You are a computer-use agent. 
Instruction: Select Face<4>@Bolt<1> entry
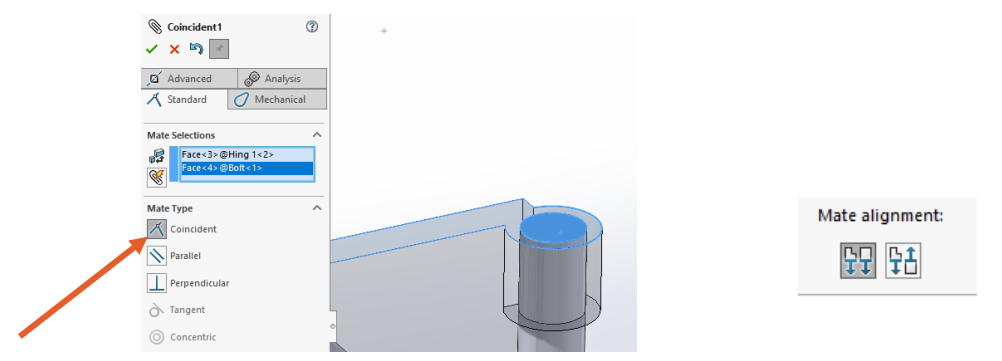click(247, 168)
